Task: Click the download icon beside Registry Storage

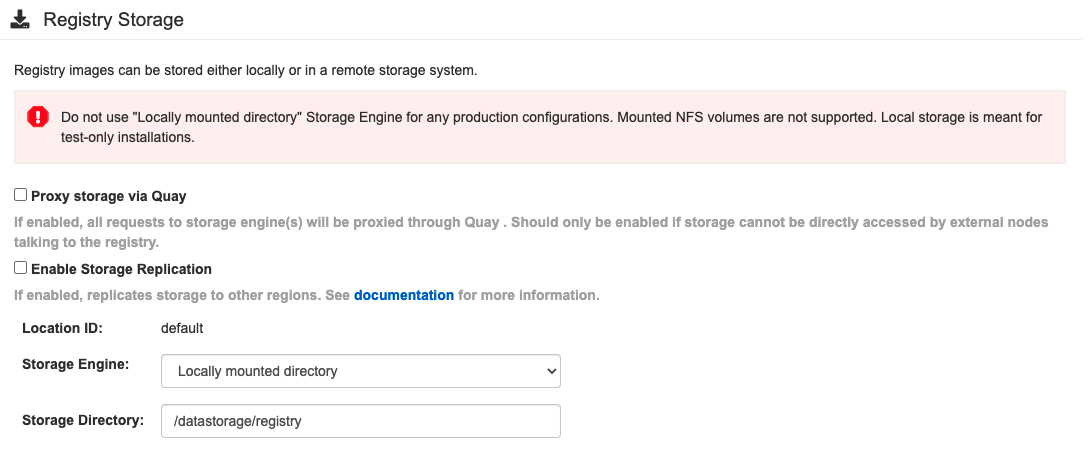Action: tap(20, 19)
